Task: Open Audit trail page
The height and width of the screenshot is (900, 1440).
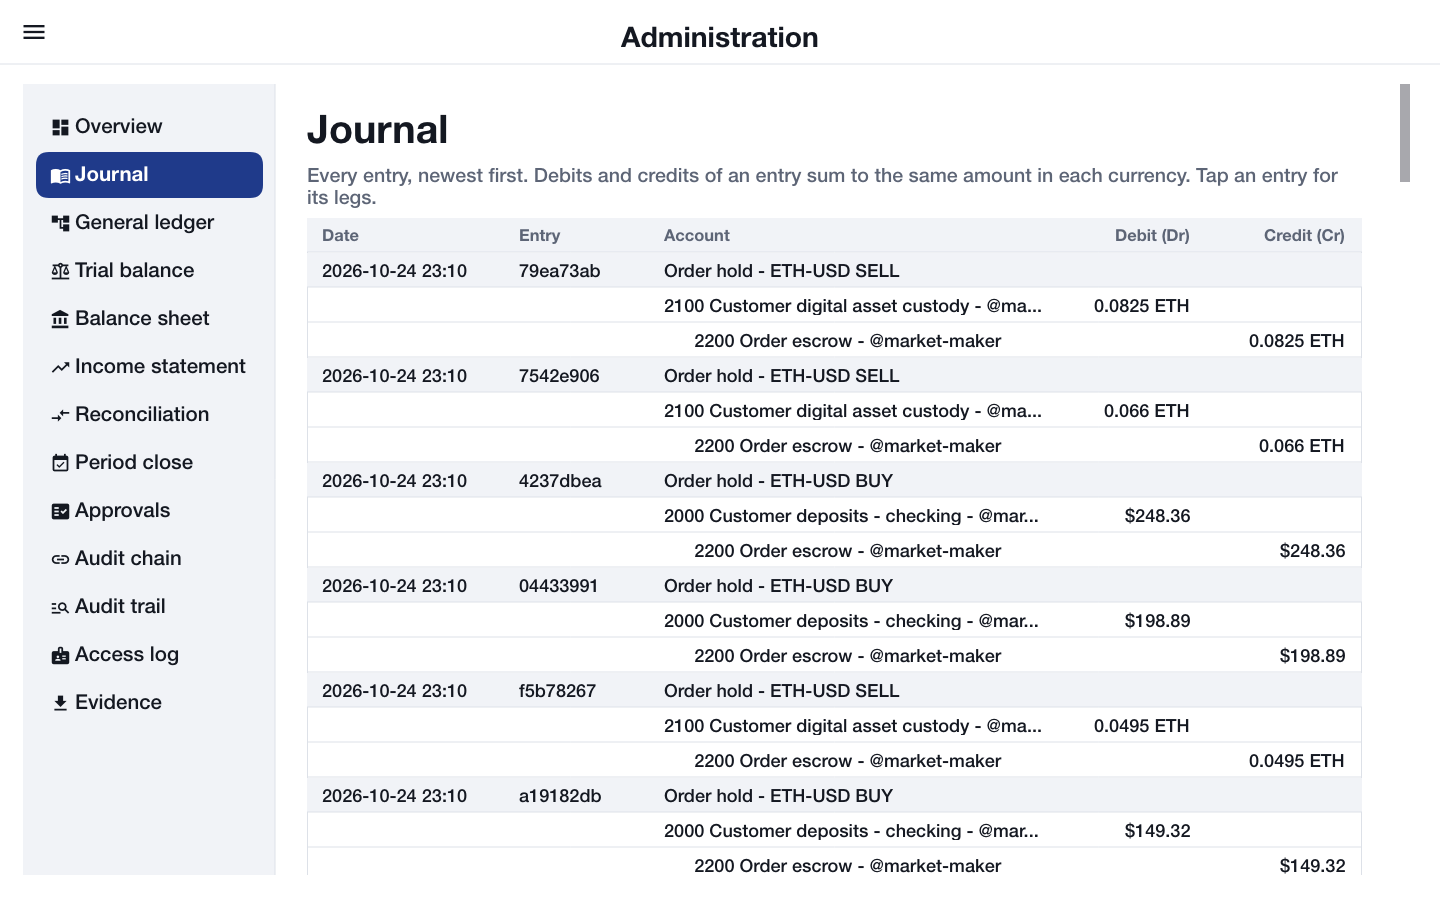Action: 149,607
